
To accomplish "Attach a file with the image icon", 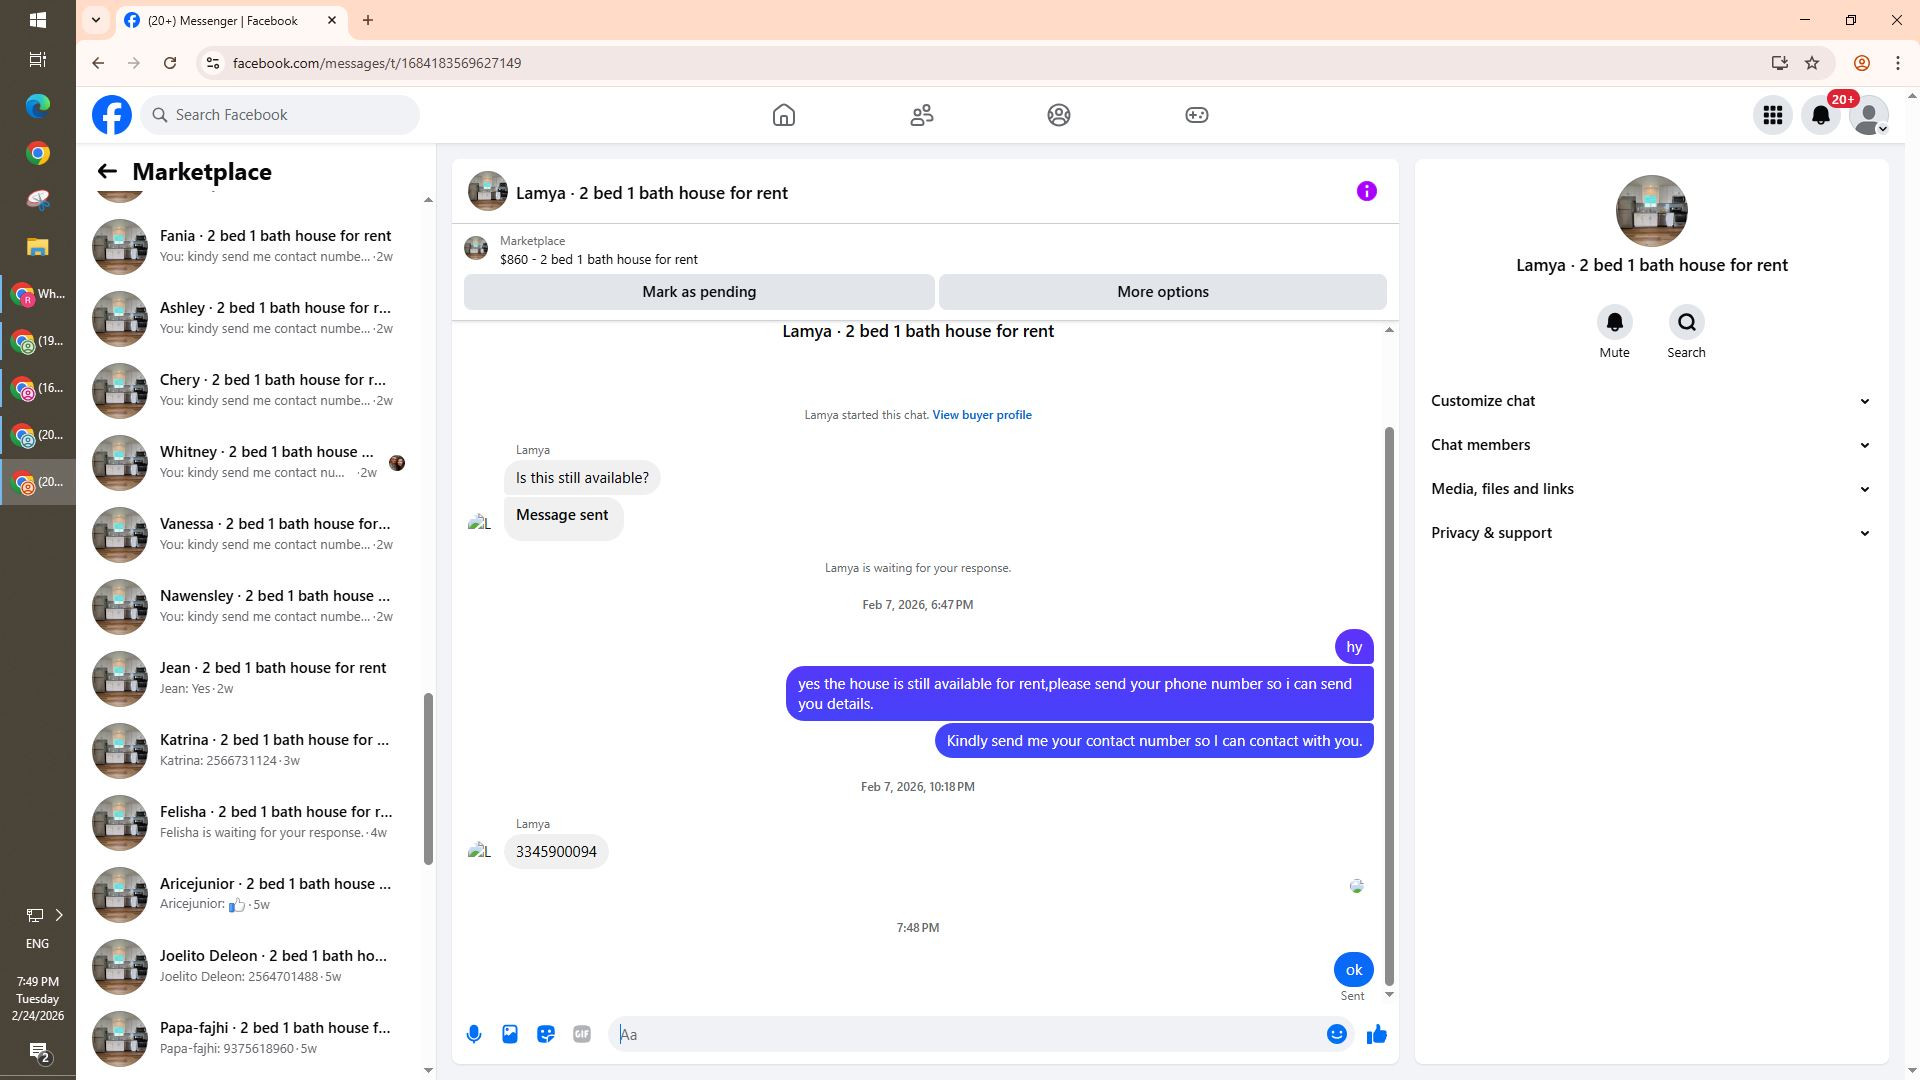I will click(x=510, y=1034).
